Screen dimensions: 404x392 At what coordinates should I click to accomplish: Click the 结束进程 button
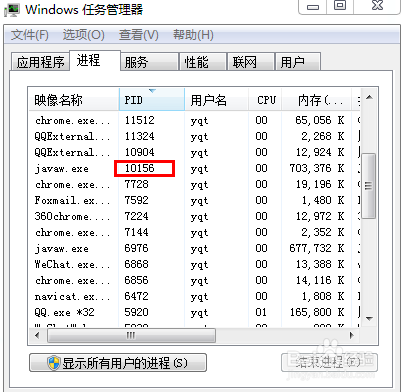click(x=329, y=362)
